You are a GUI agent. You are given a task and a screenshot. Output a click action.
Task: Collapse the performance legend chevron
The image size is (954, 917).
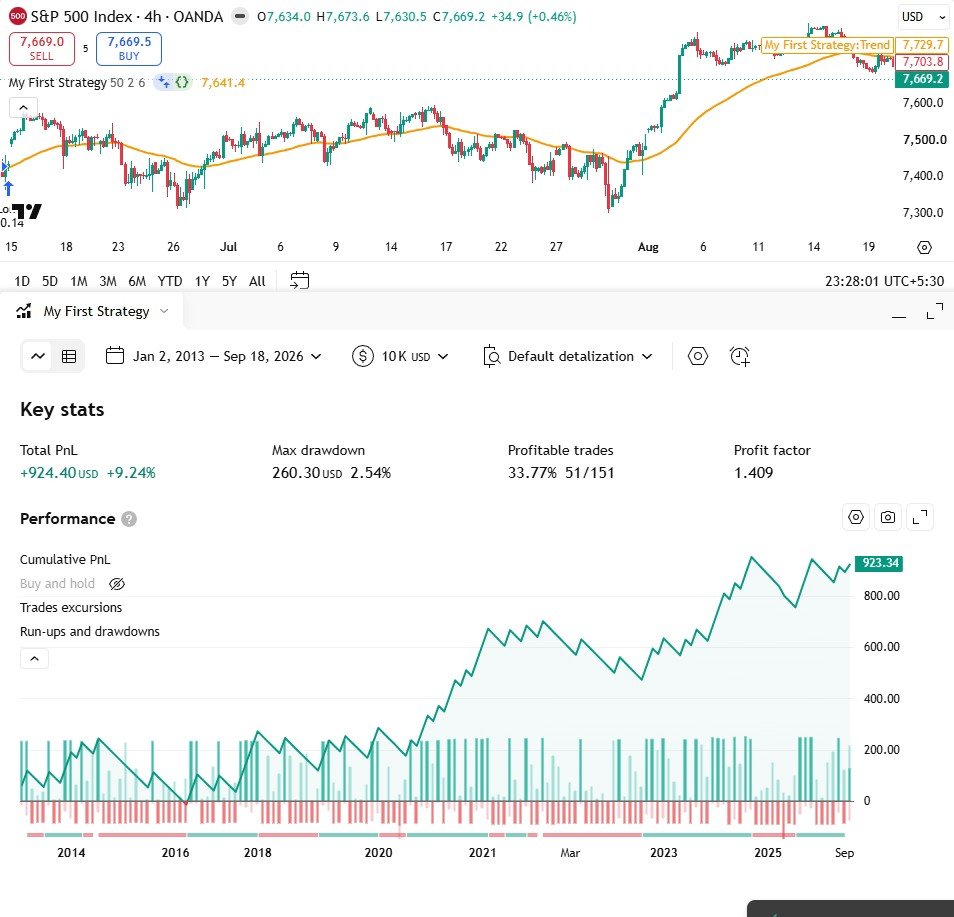tap(35, 658)
